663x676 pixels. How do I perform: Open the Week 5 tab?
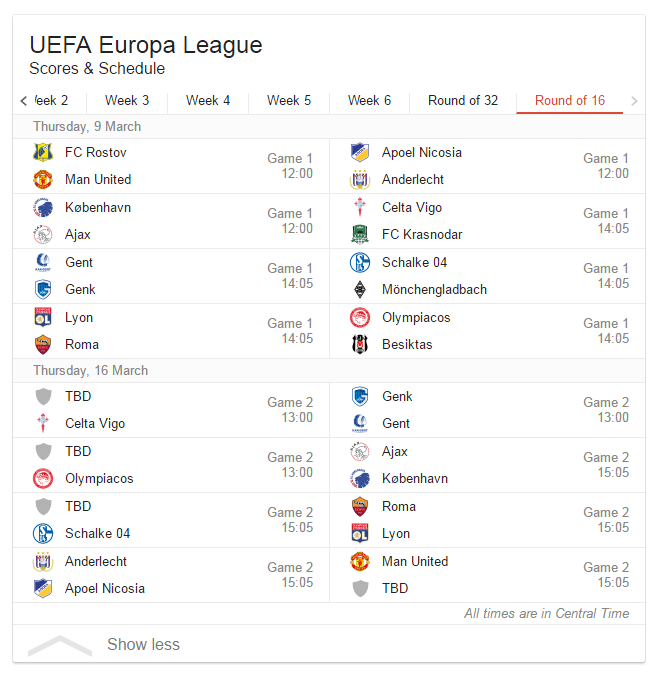pyautogui.click(x=289, y=100)
